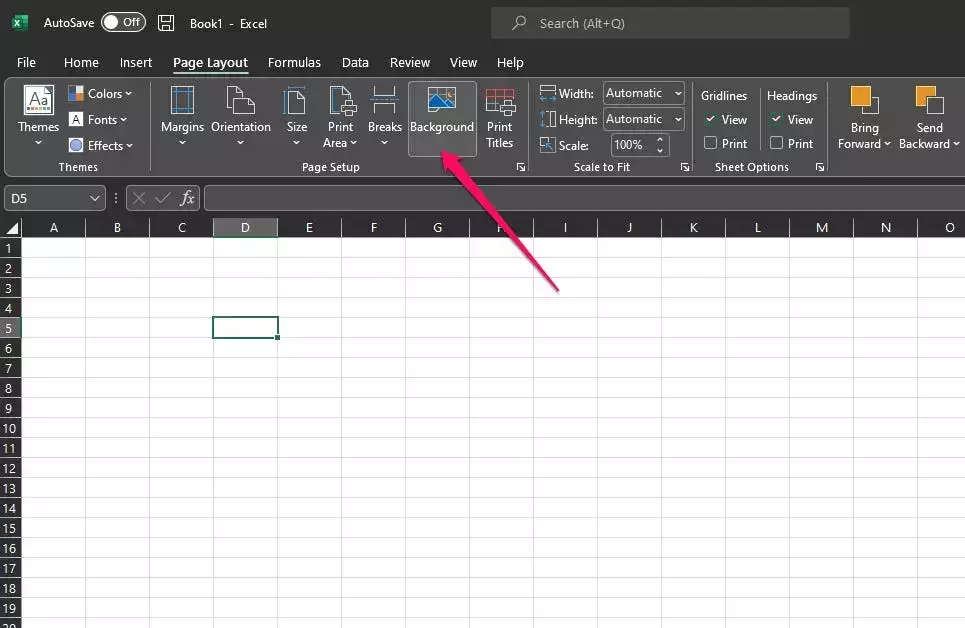The image size is (965, 628).
Task: Click the Scale 100% input field
Action: pyautogui.click(x=631, y=145)
